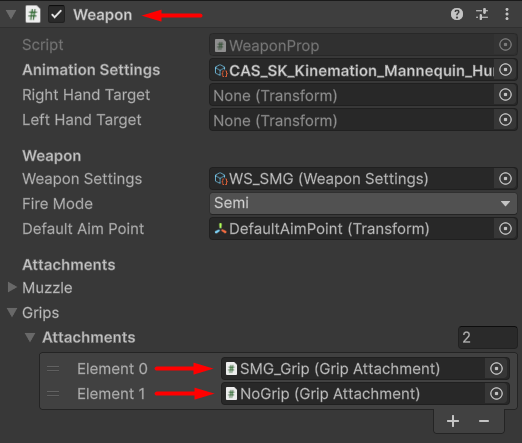Click the object picker for SMG_Grip element

pos(496,369)
